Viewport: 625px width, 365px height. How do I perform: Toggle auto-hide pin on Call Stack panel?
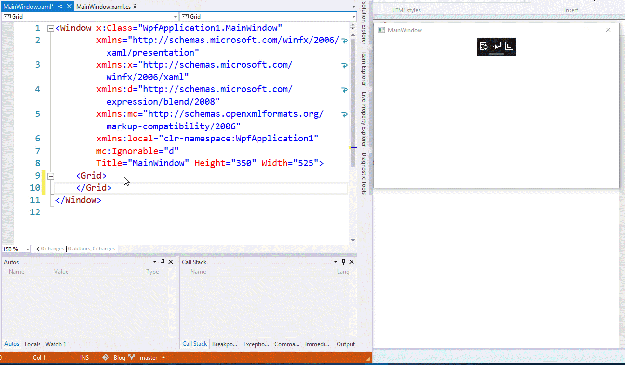click(344, 262)
